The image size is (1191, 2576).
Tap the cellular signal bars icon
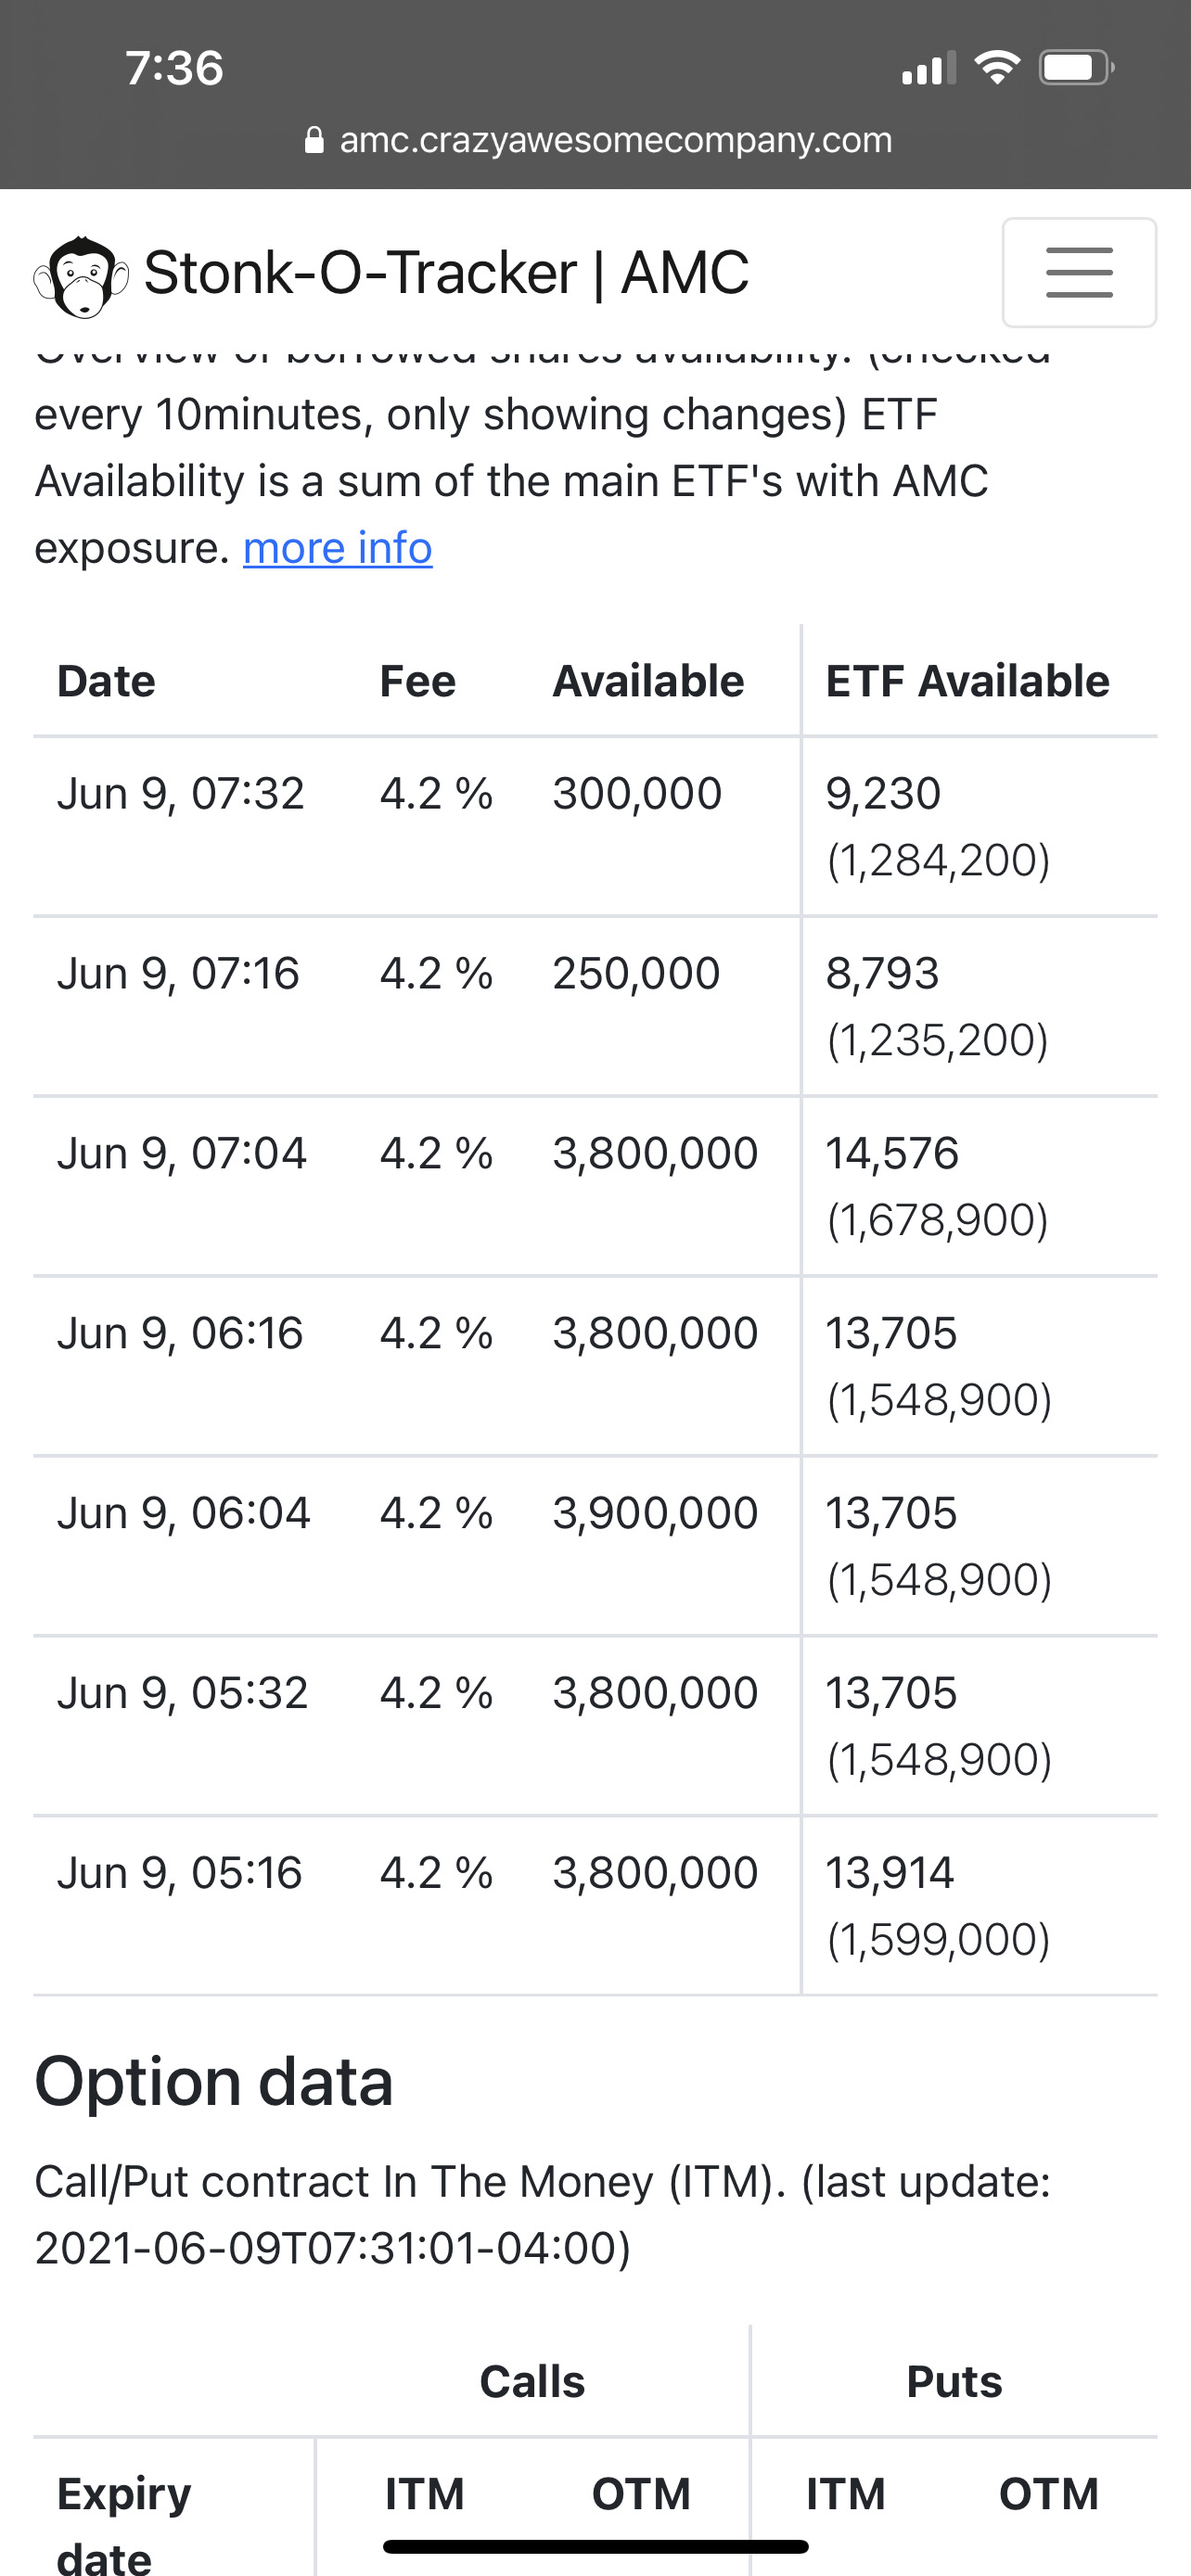point(928,69)
